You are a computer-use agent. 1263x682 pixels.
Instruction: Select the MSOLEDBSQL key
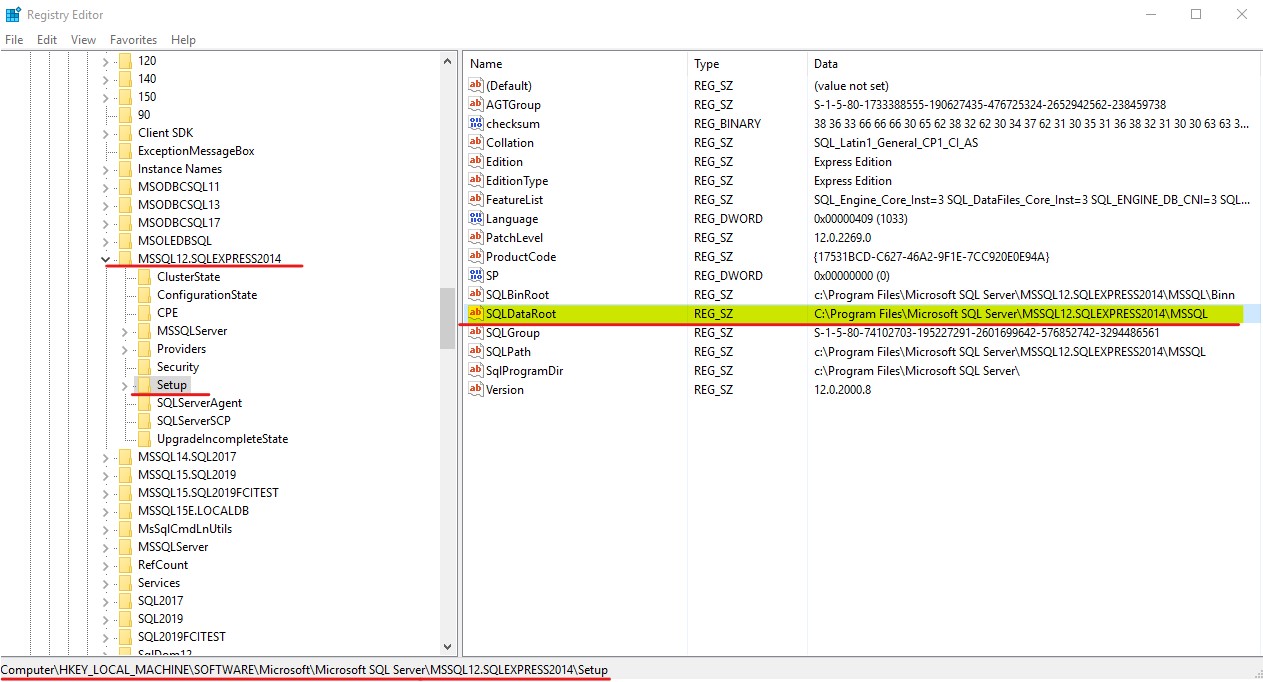point(175,241)
